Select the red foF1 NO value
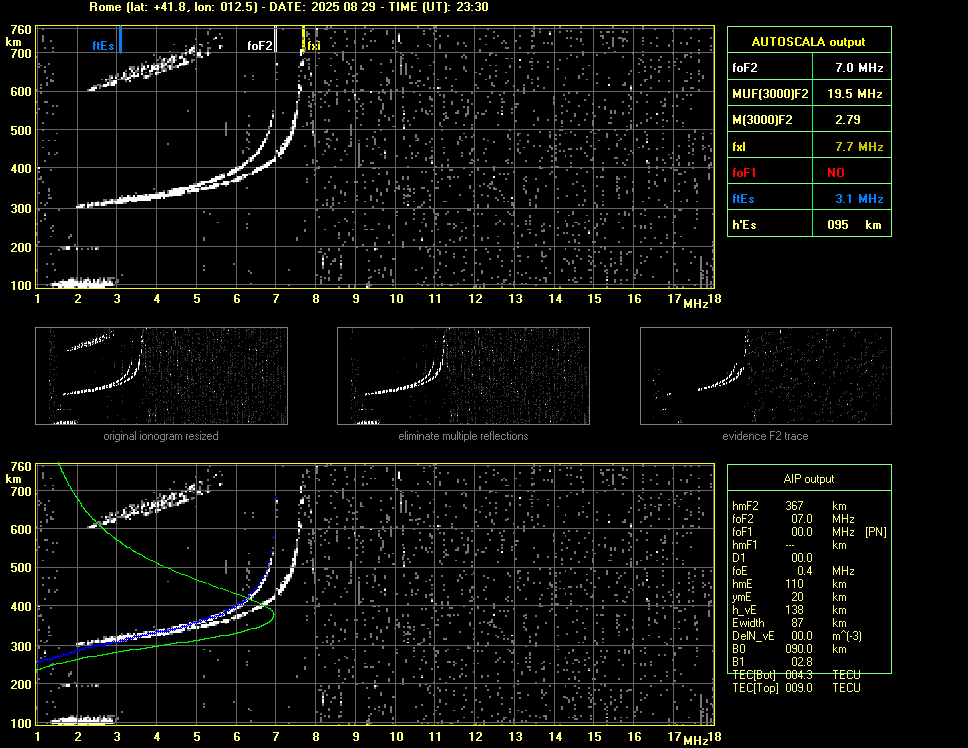 point(836,173)
